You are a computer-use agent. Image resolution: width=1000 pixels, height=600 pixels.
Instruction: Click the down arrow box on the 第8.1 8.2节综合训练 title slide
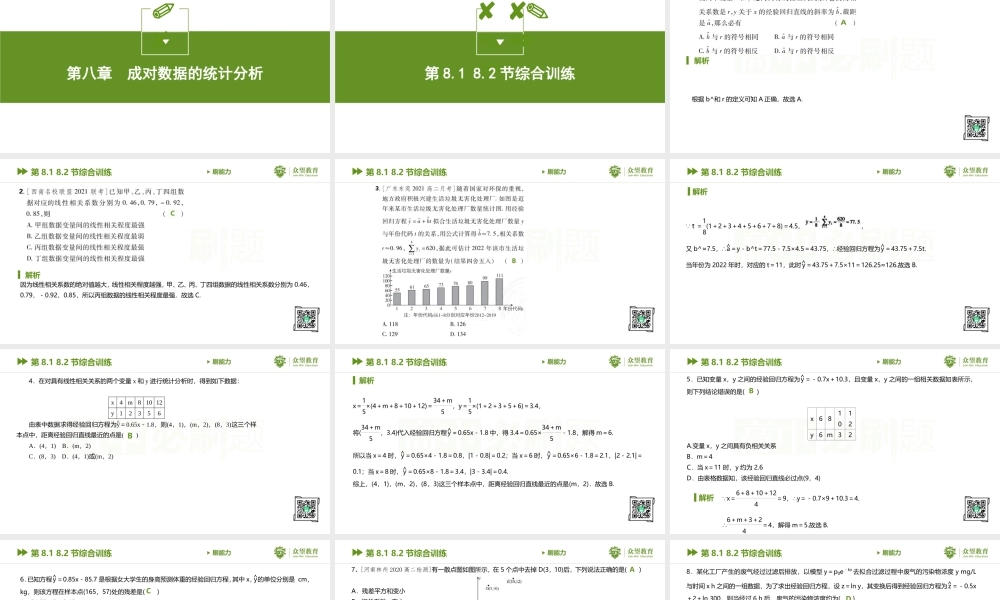500,43
